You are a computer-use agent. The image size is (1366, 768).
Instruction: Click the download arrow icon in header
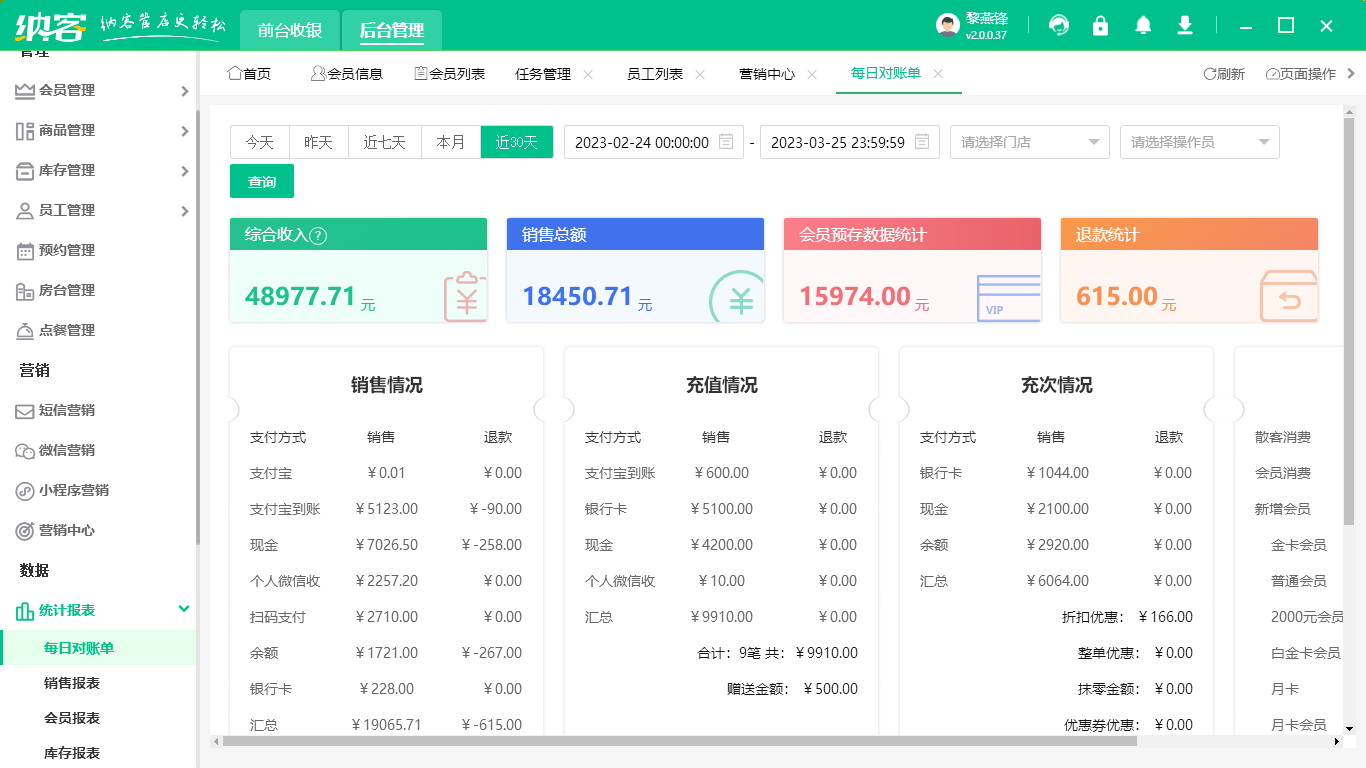(x=1185, y=26)
